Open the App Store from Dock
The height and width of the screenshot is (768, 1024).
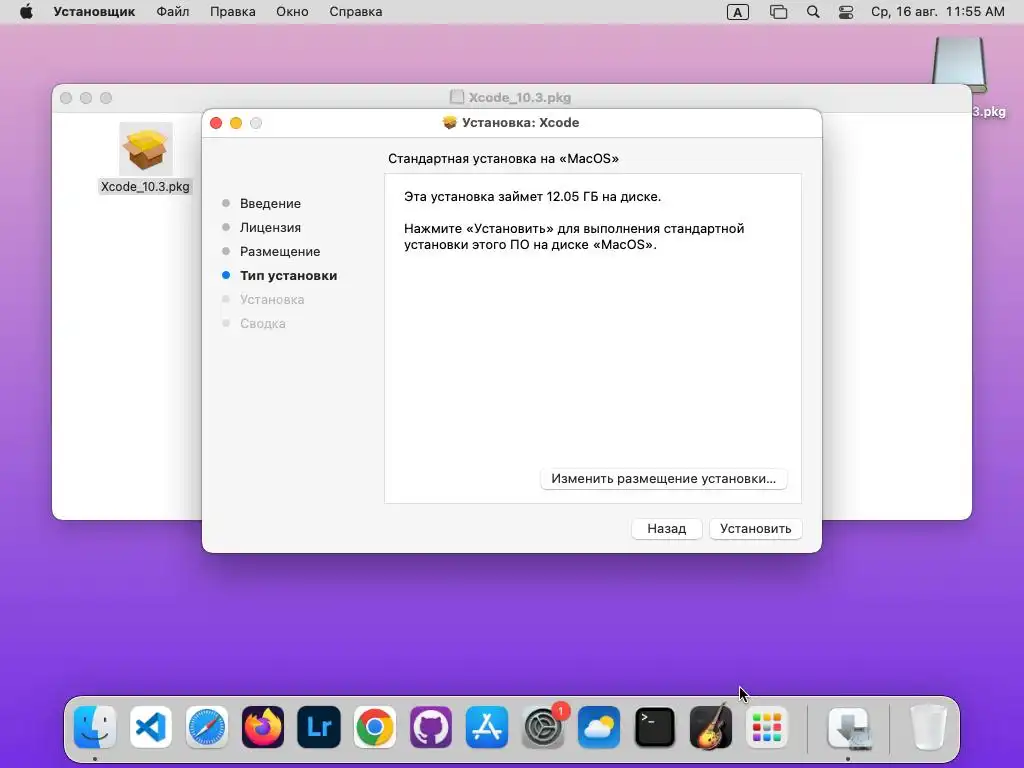click(x=487, y=727)
